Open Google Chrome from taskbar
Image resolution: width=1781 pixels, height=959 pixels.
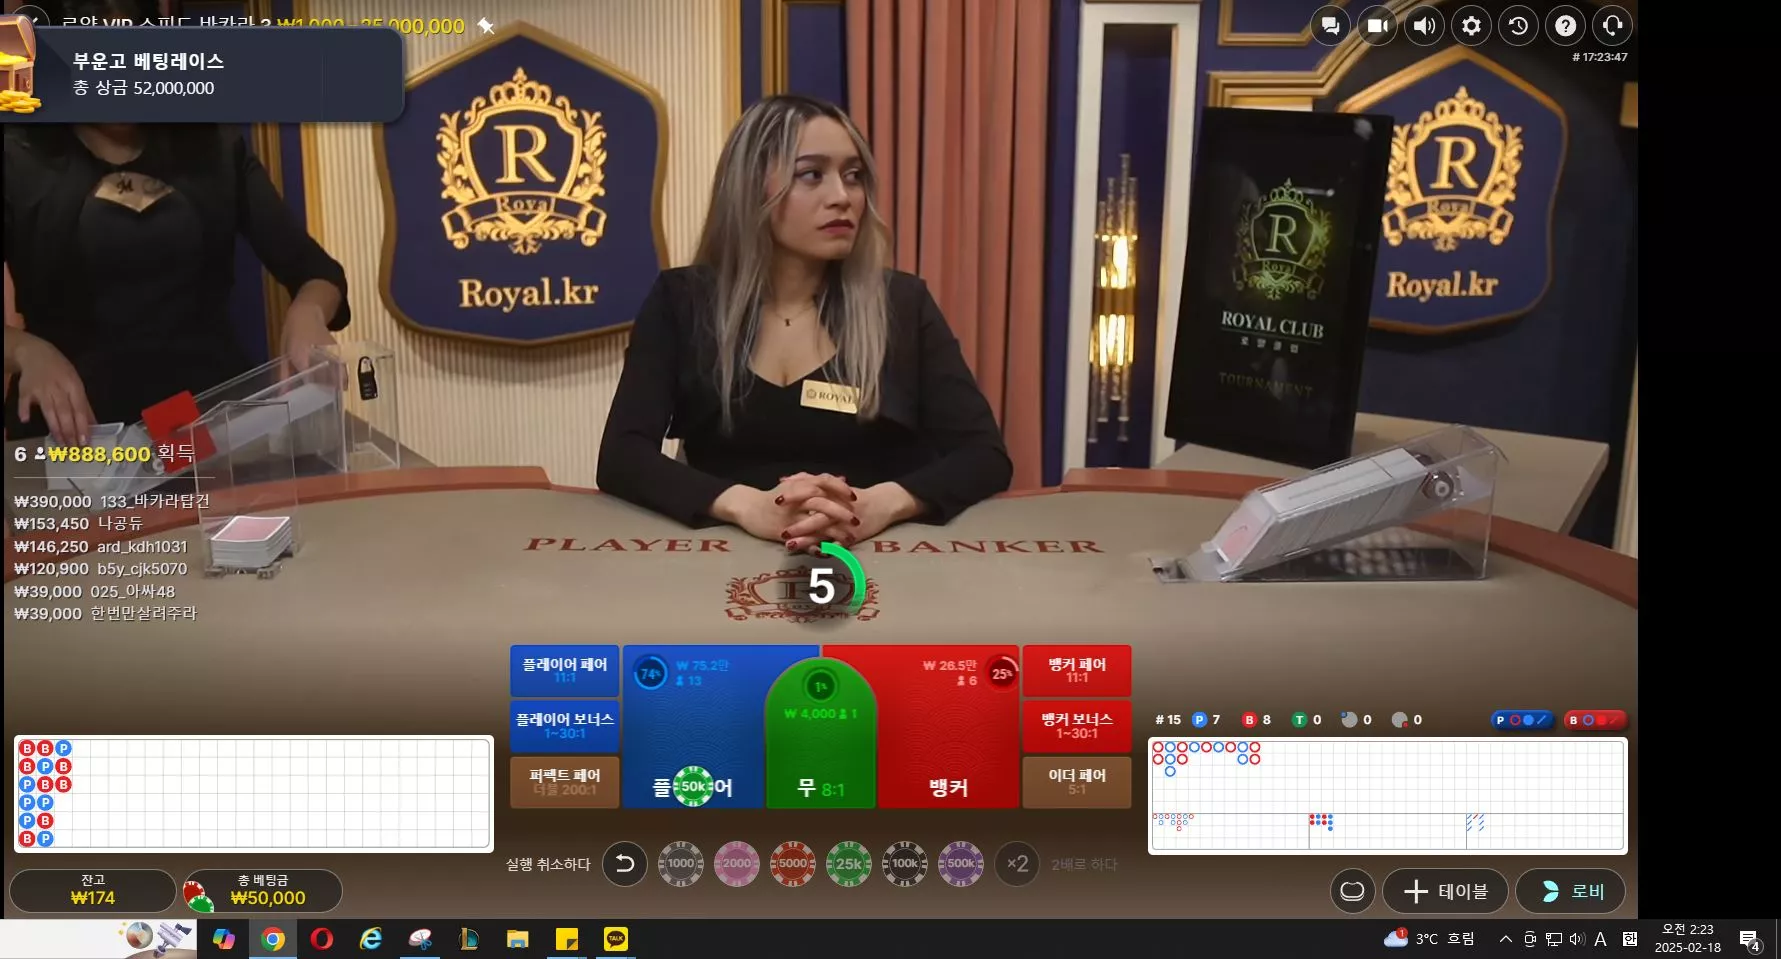273,939
